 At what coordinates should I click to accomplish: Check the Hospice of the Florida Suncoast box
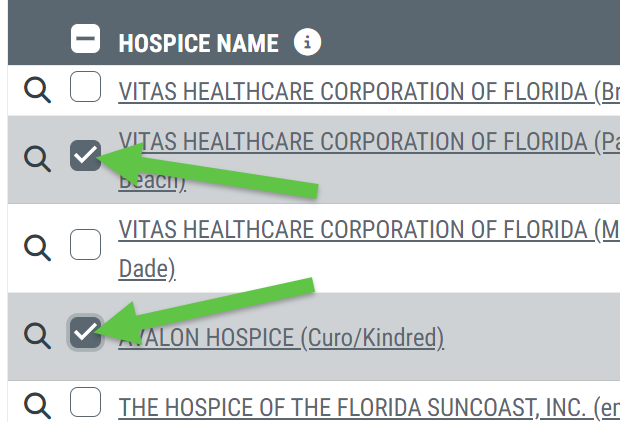pyautogui.click(x=86, y=403)
